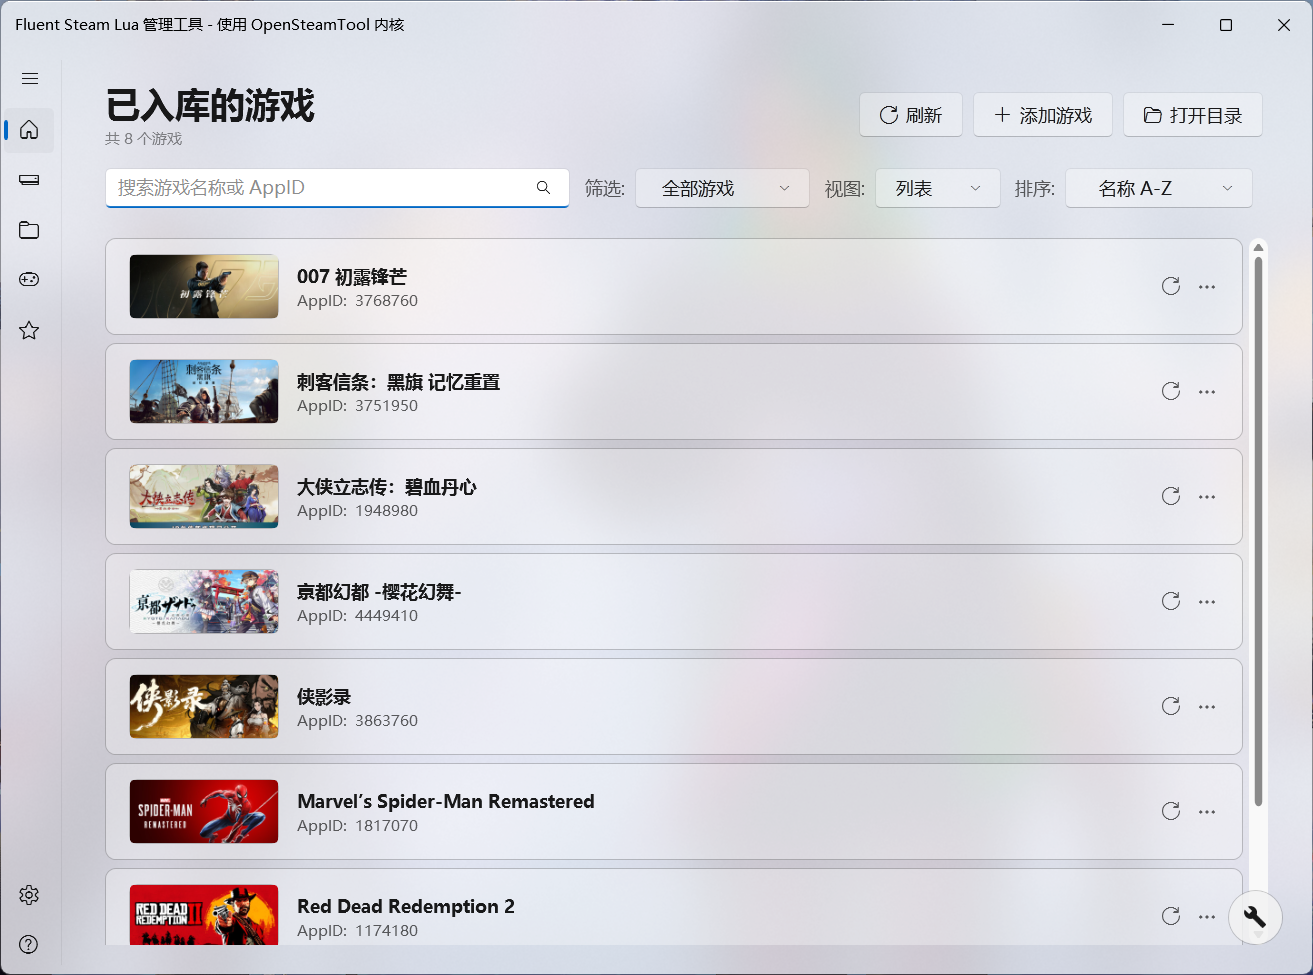Open the star favorites sidebar icon
Screen dimensions: 1313x975
pos(29,330)
